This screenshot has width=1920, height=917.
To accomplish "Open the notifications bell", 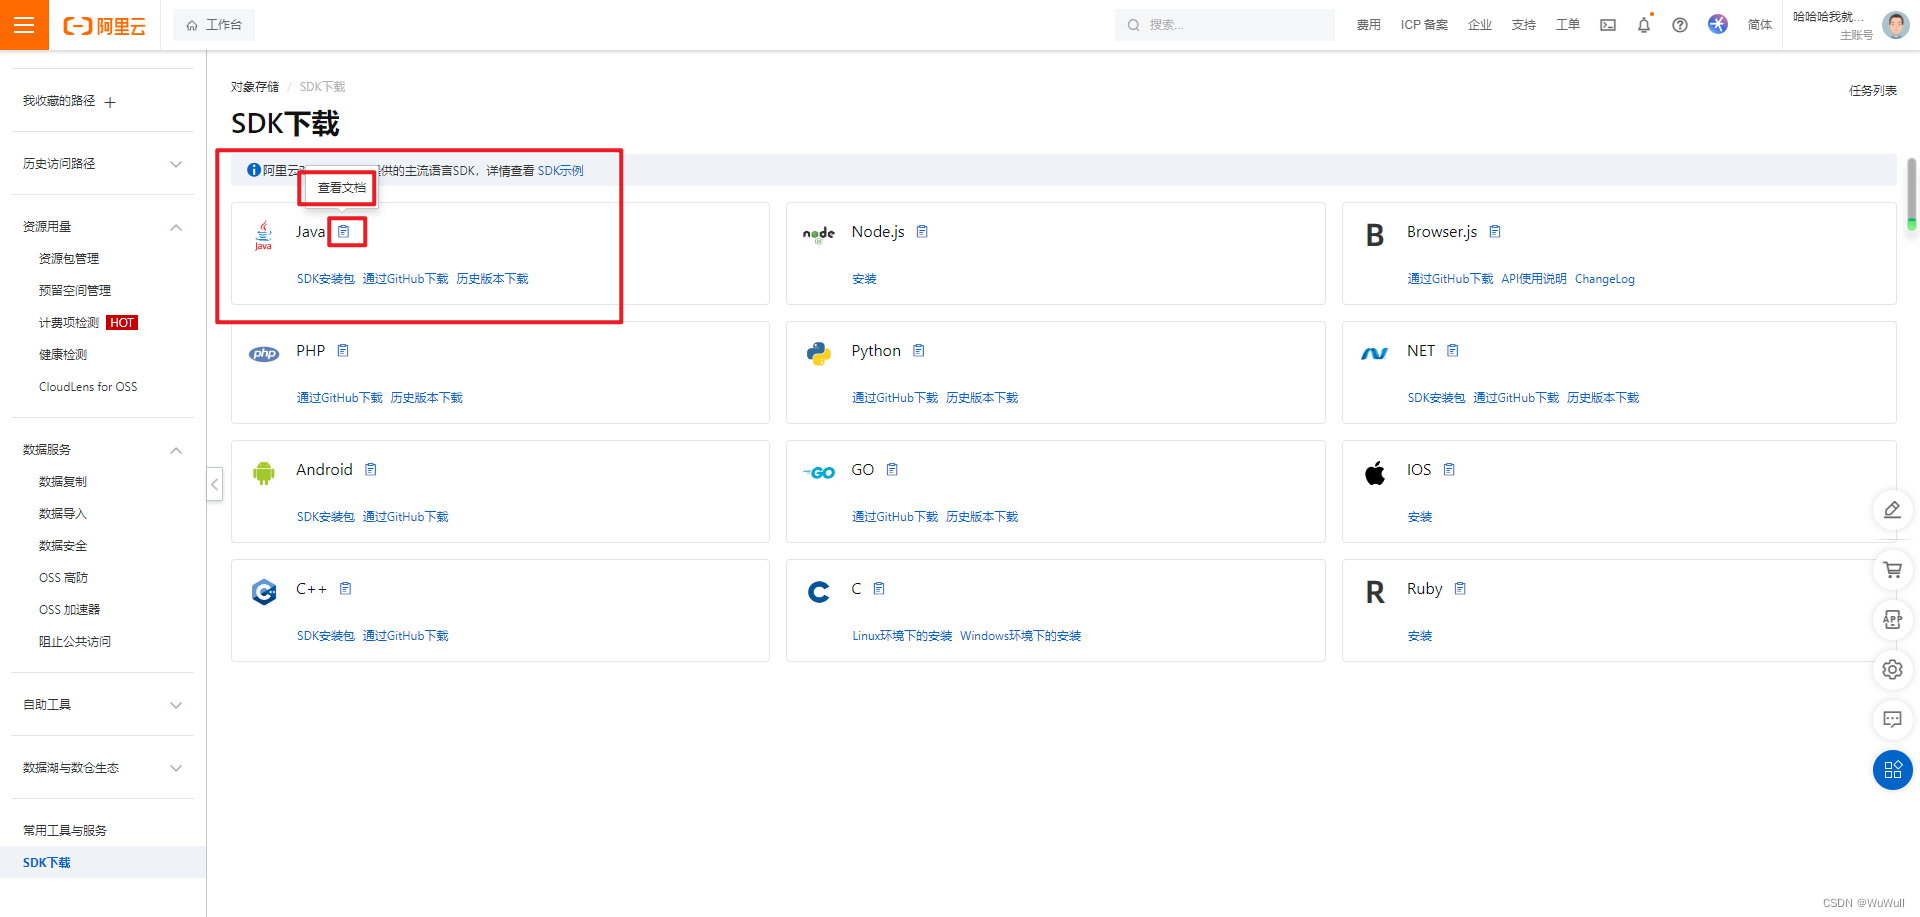I will pyautogui.click(x=1644, y=25).
